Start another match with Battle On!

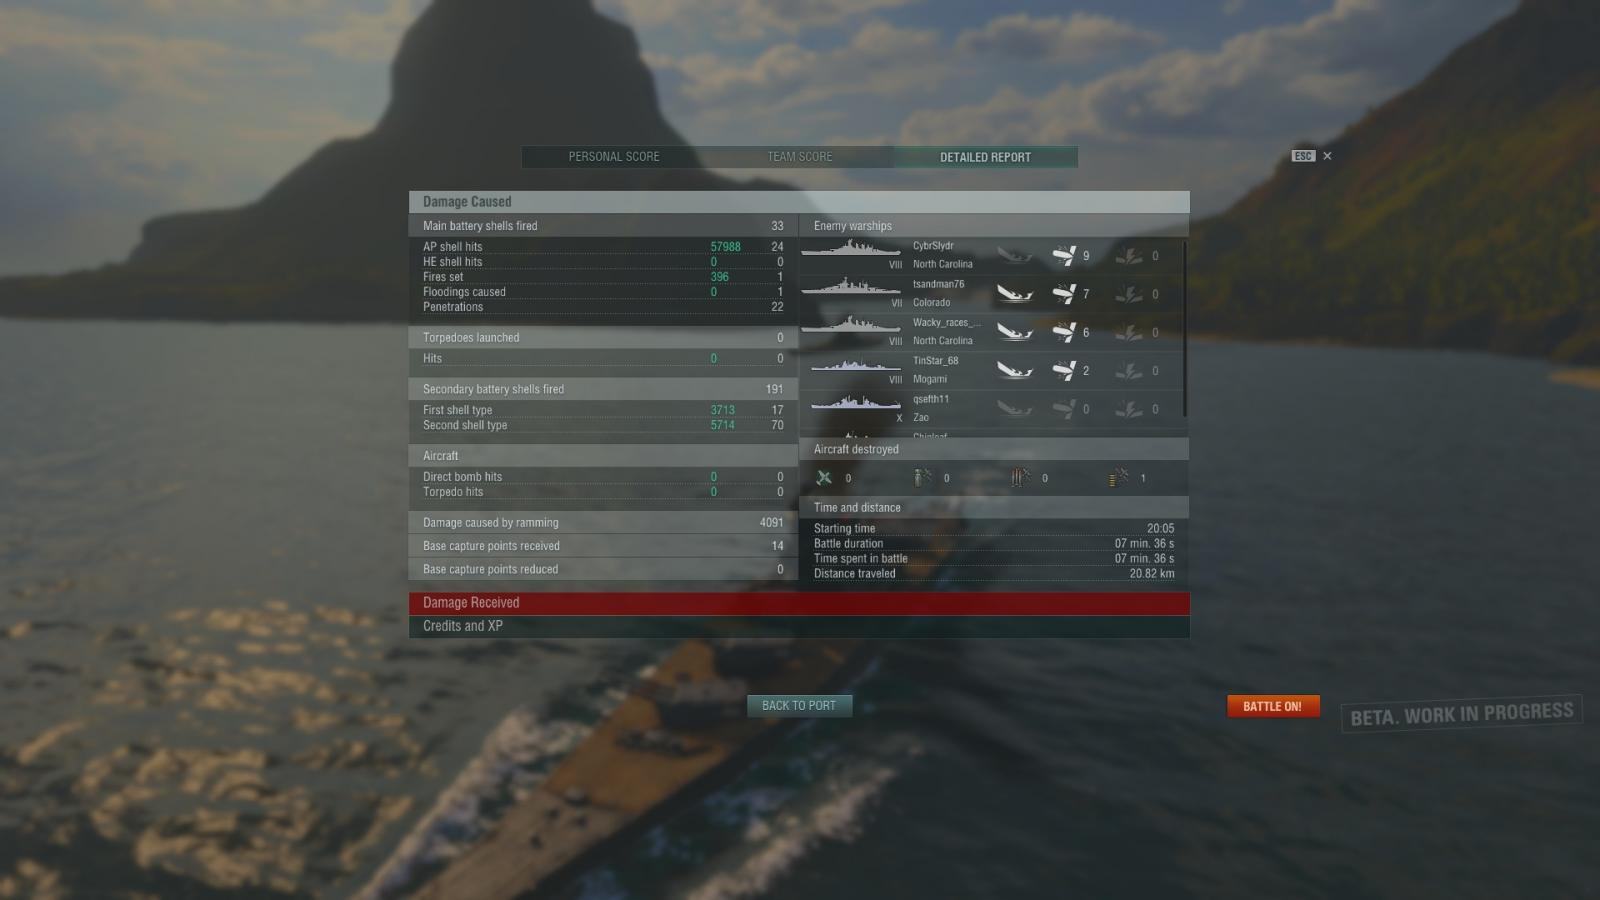1273,706
